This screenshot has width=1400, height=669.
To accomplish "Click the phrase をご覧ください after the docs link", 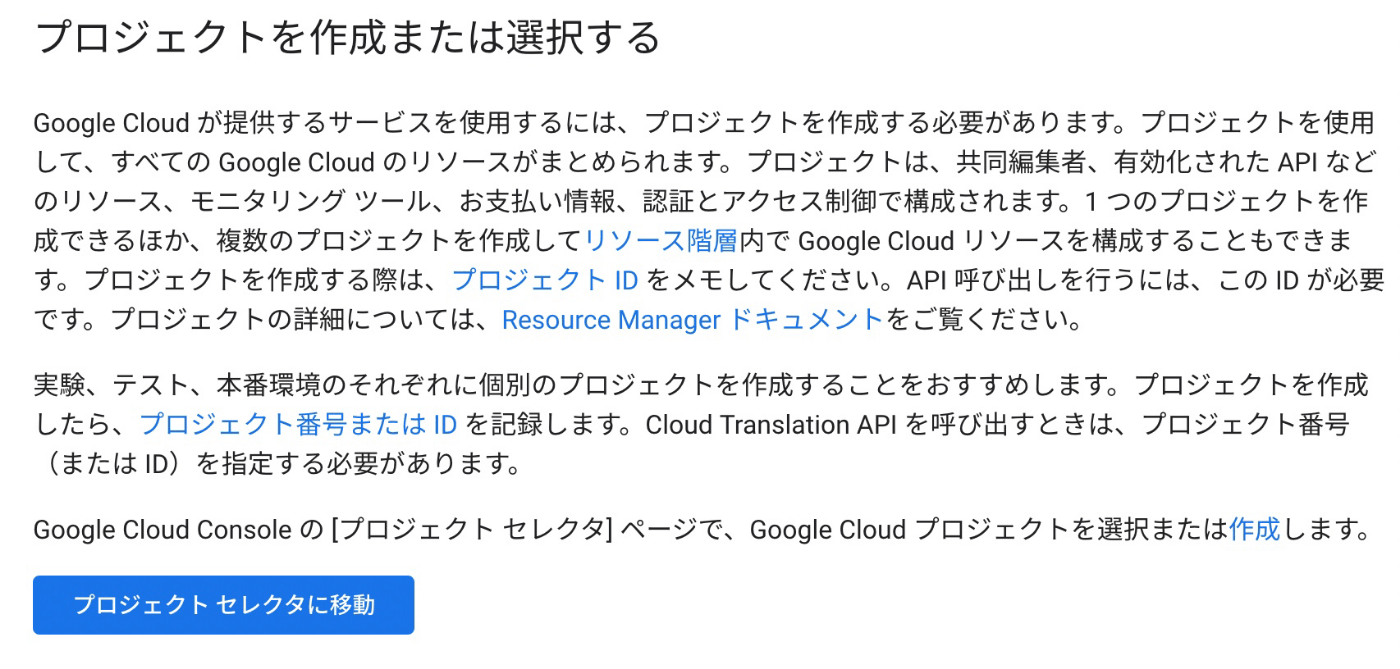I will coord(983,320).
